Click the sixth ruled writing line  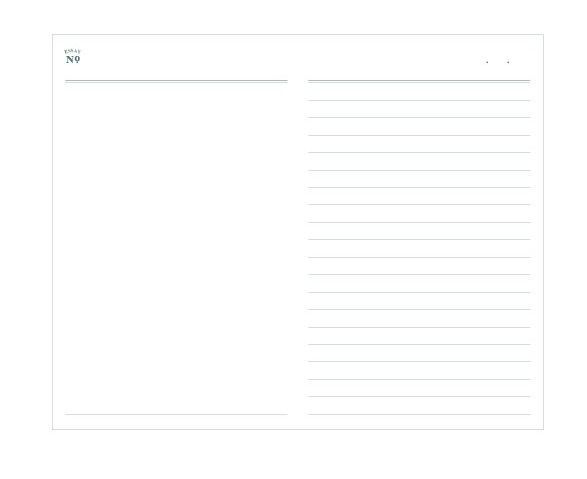point(419,187)
